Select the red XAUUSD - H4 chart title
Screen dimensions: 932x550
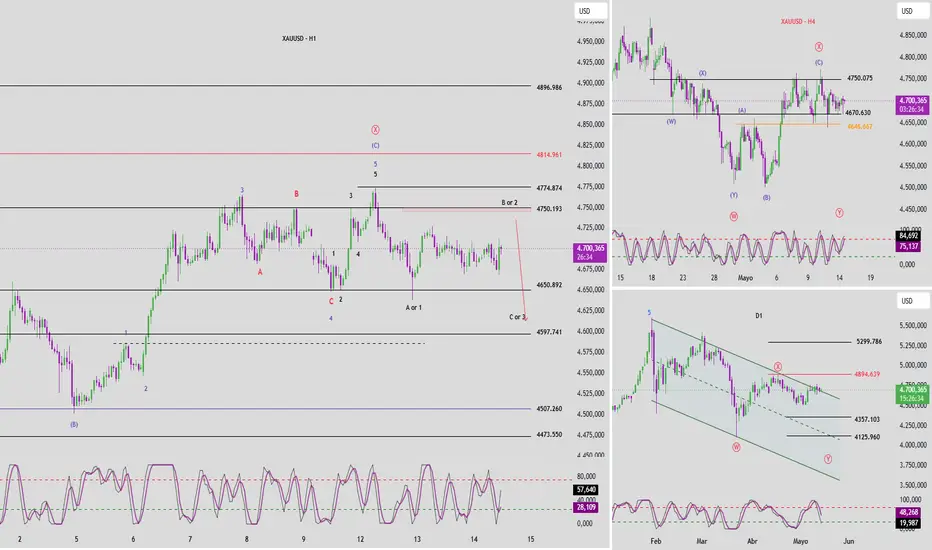(x=798, y=21)
